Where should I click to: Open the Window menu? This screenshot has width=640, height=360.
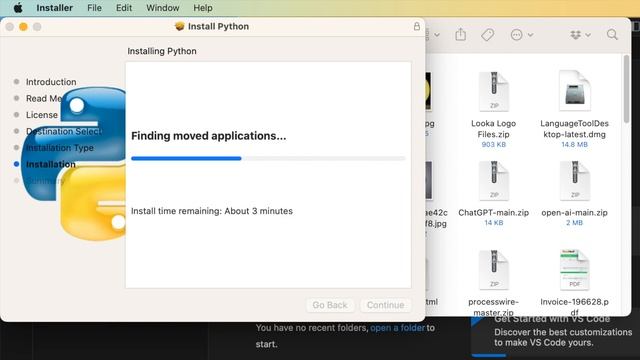162,8
